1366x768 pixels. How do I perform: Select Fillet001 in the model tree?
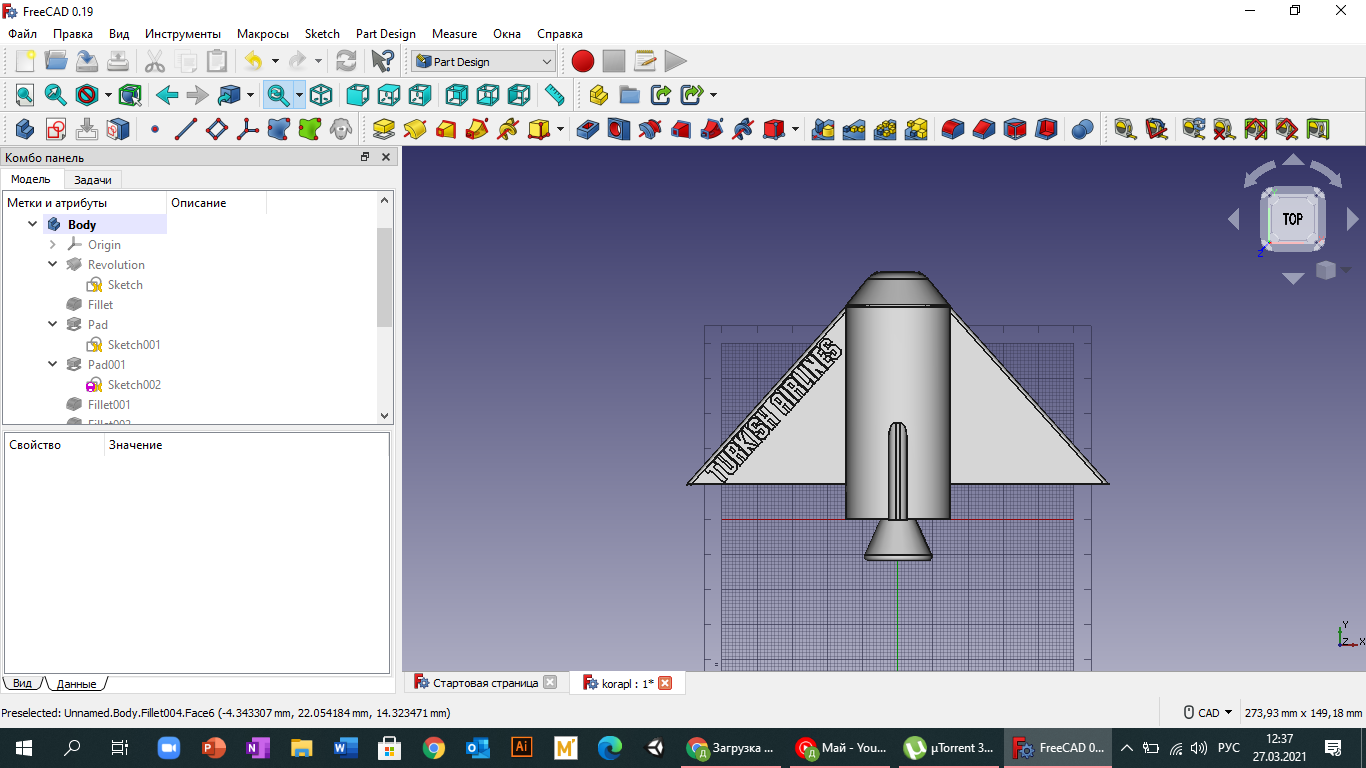click(108, 405)
